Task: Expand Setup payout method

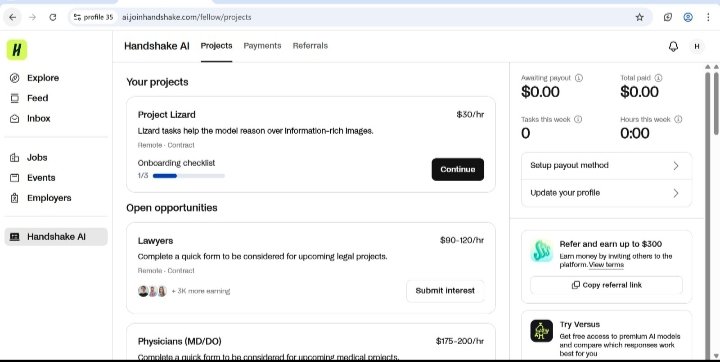Action: click(x=606, y=166)
